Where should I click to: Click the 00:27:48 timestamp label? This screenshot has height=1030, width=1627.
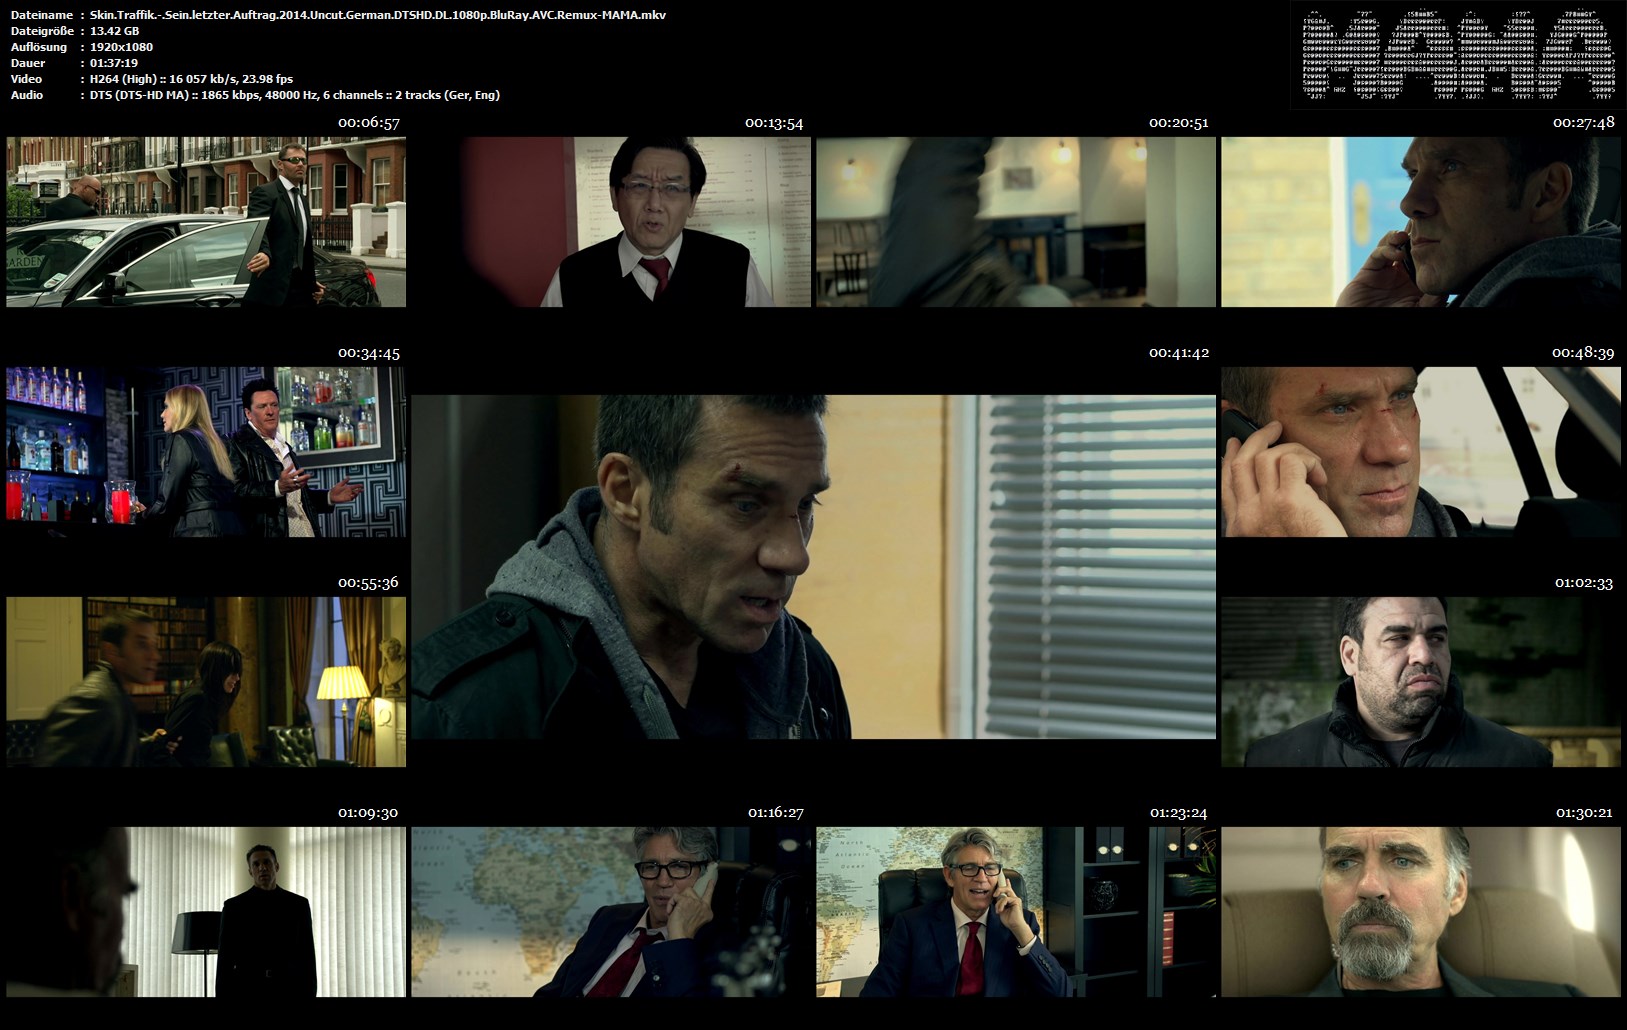(1584, 123)
